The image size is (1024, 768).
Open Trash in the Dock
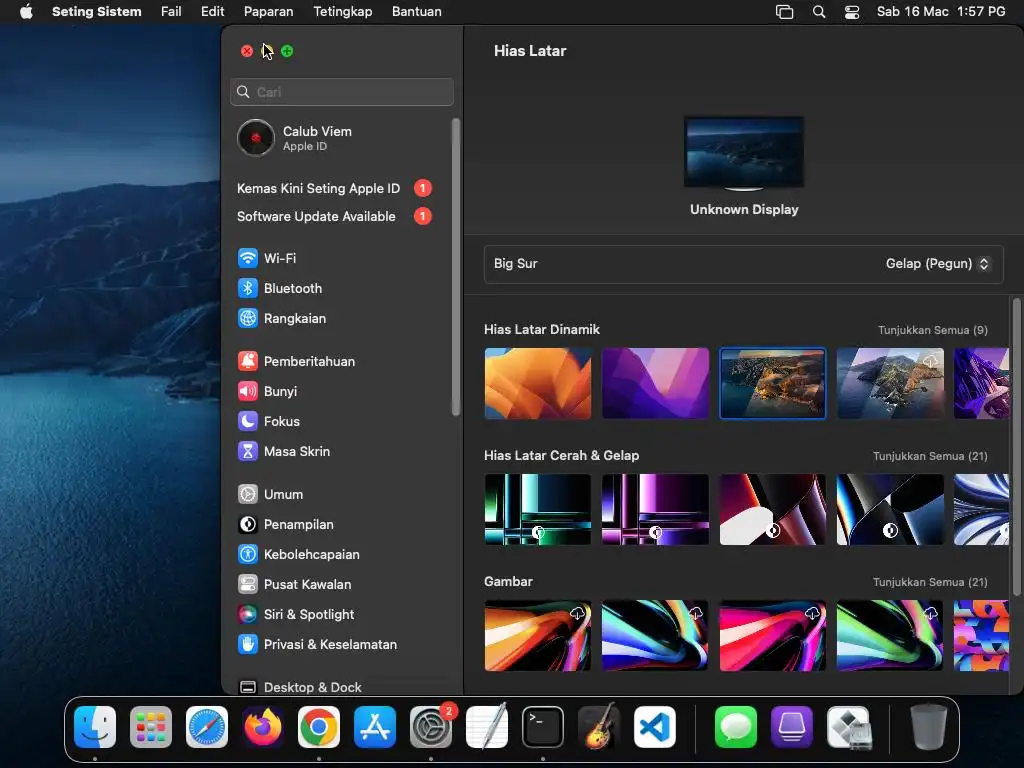(x=928, y=727)
